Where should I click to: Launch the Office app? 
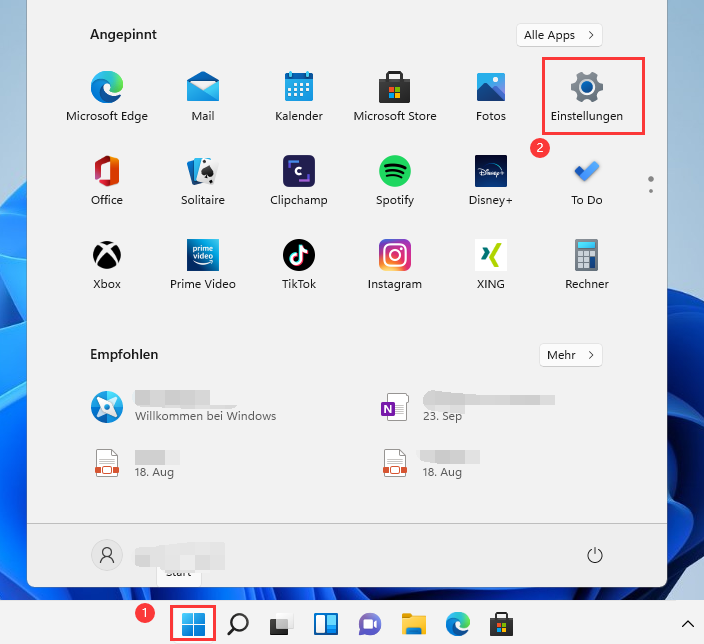(x=107, y=180)
